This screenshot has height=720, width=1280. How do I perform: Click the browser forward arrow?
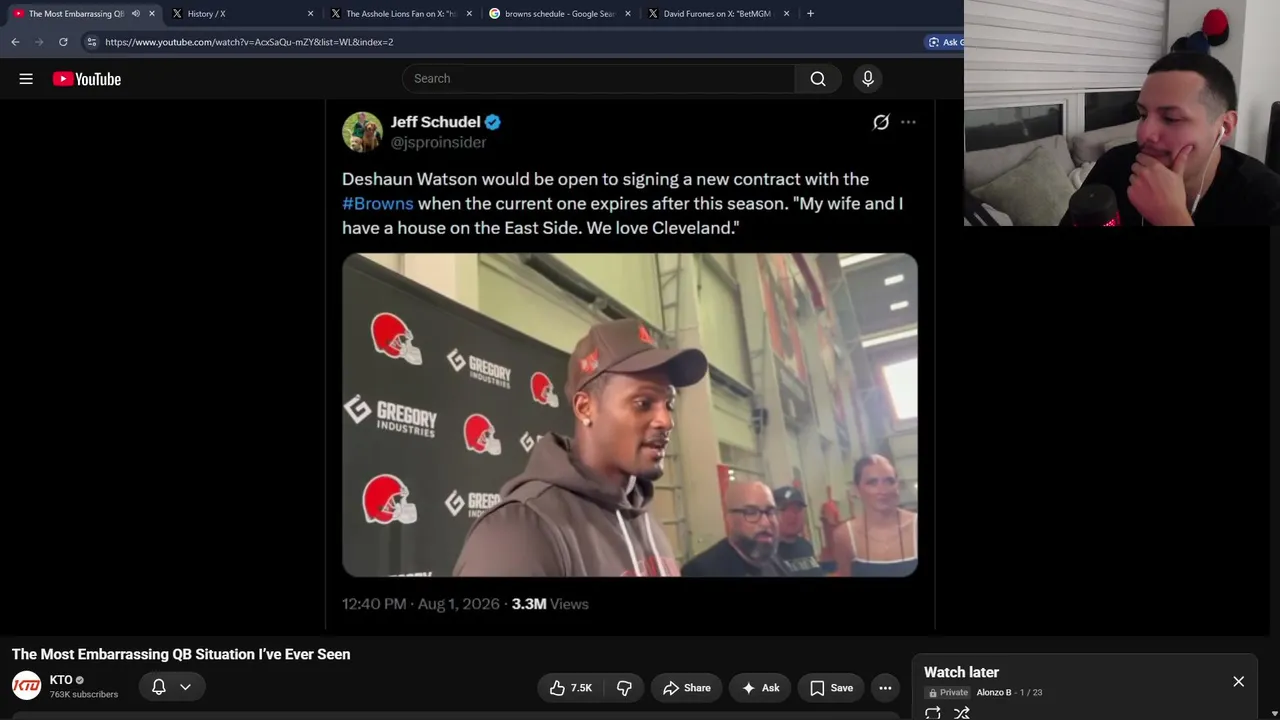(39, 42)
